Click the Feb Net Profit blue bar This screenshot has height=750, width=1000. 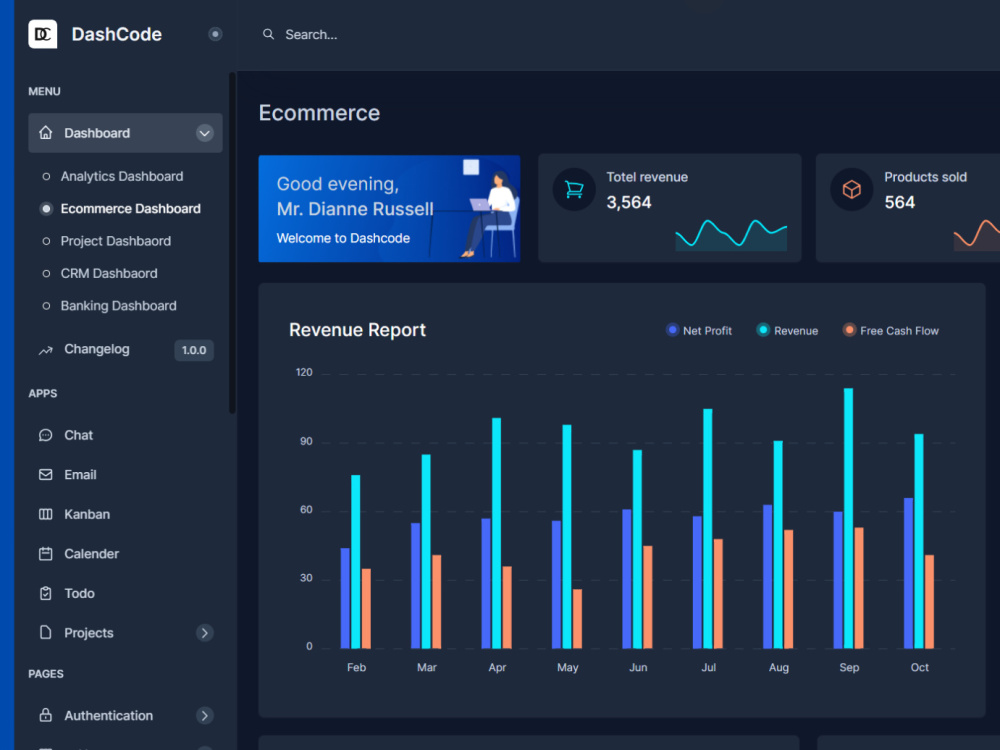(x=345, y=598)
